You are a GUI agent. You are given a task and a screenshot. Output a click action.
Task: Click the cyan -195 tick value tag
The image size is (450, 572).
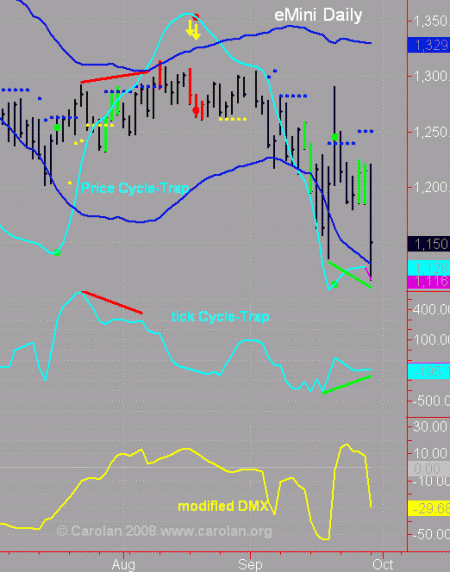[429, 371]
